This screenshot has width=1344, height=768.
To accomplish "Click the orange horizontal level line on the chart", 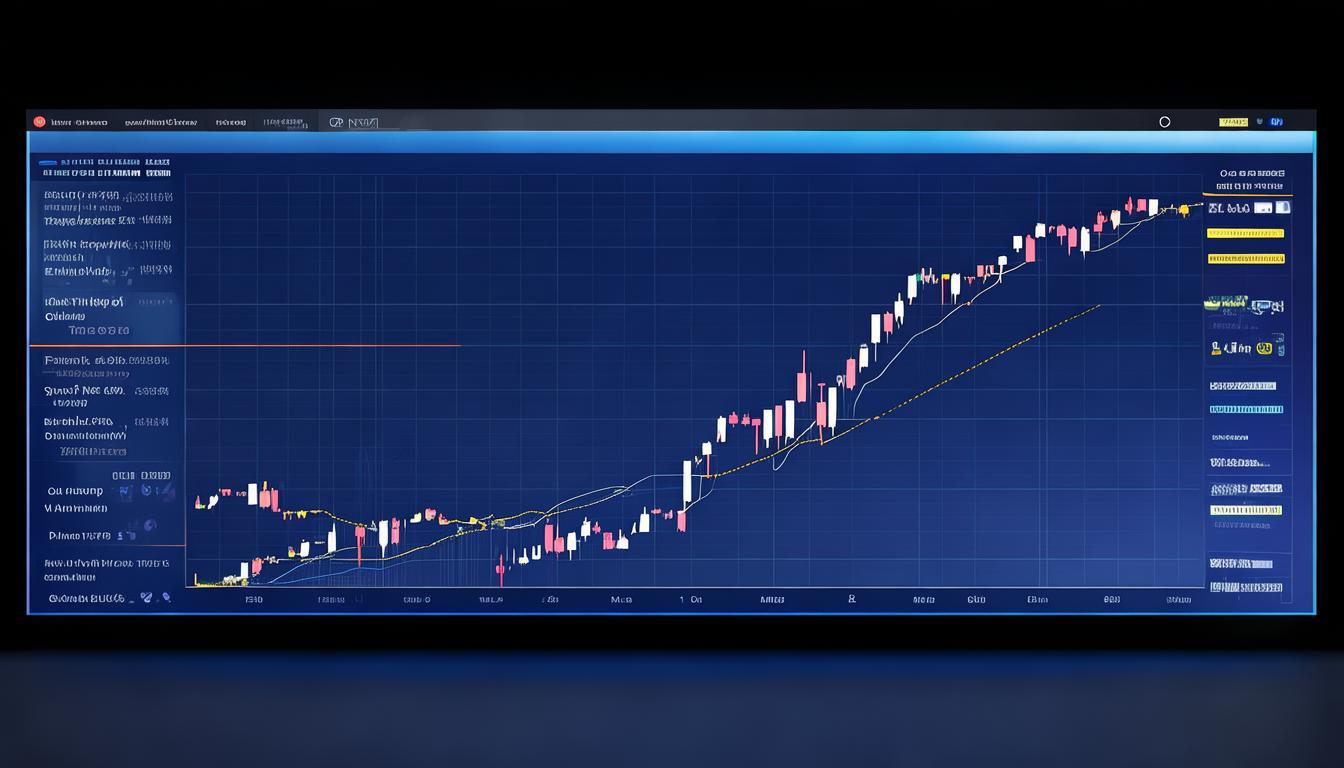I will click(x=320, y=345).
